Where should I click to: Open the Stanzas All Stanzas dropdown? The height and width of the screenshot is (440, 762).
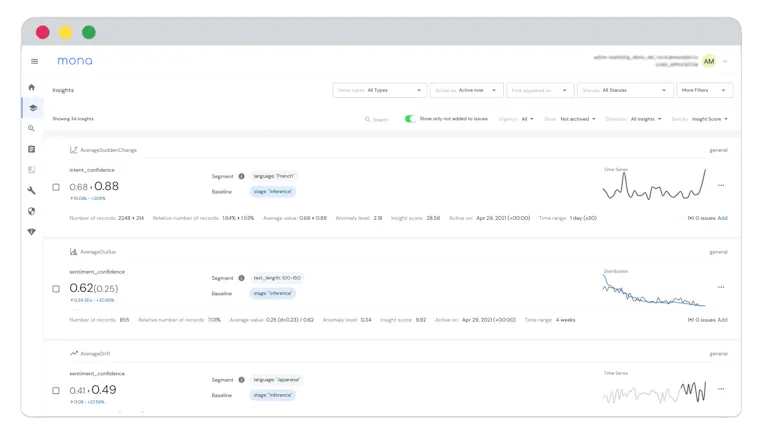[x=625, y=90]
